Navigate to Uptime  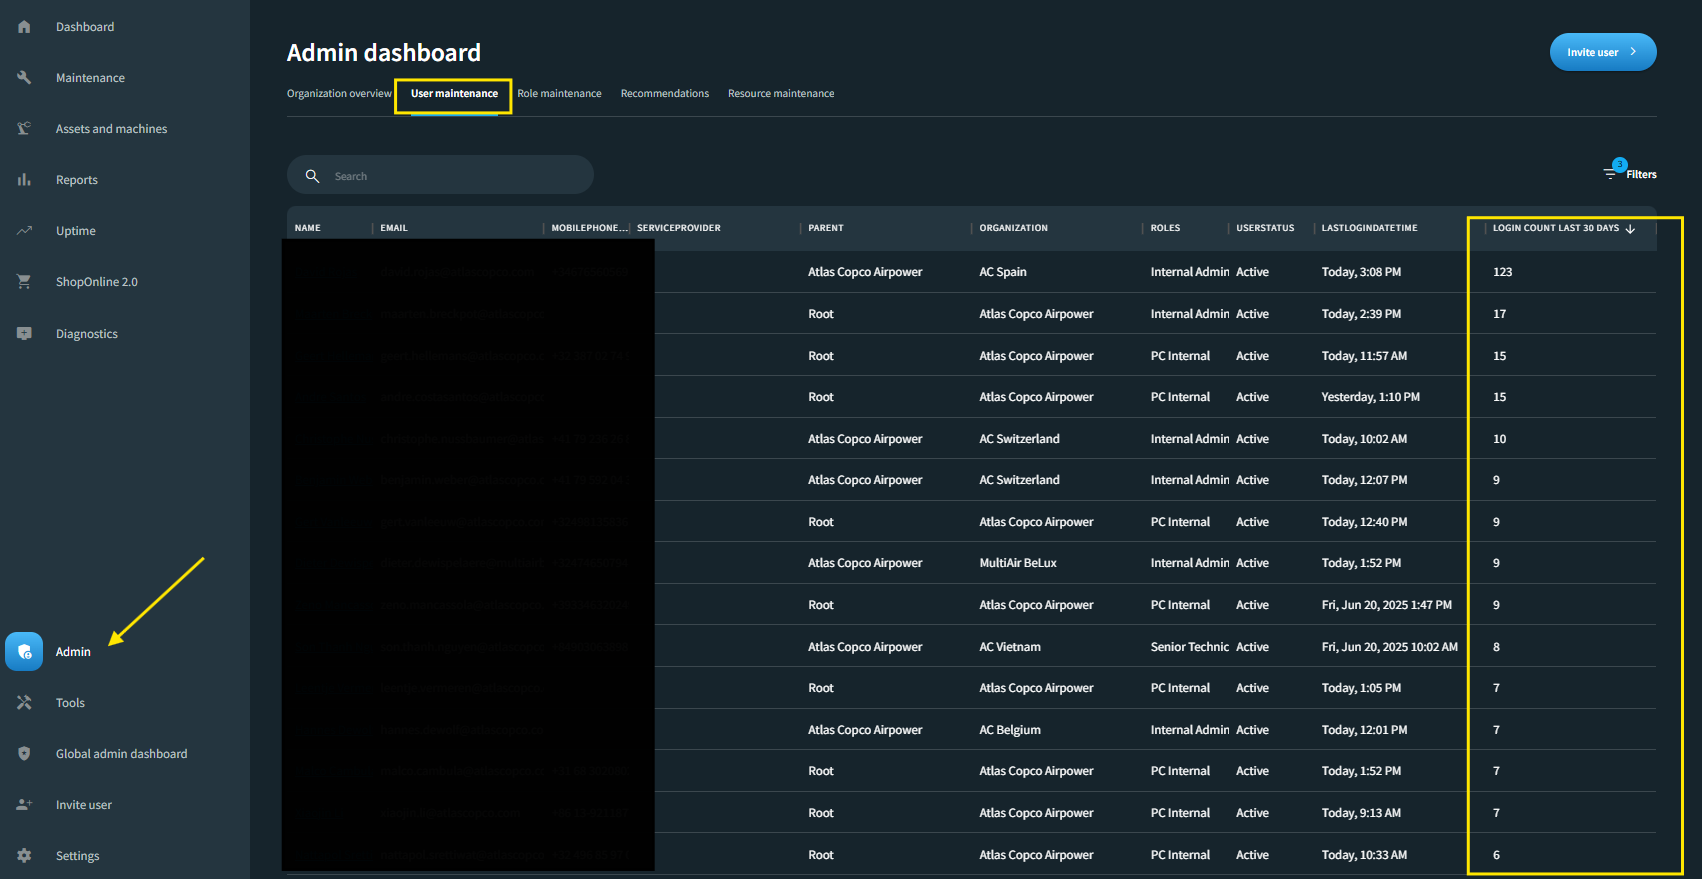(76, 231)
